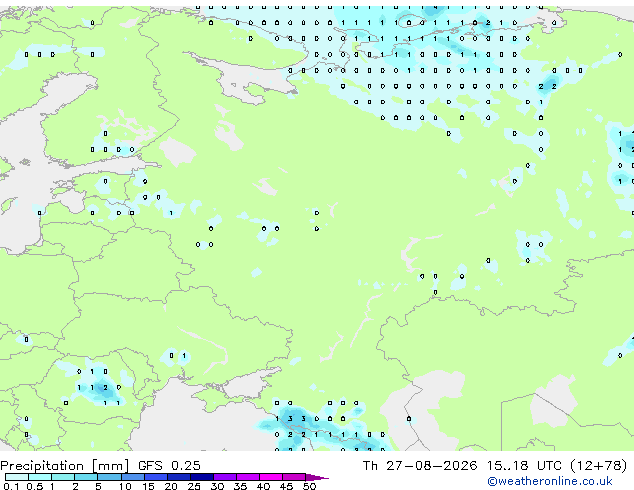Click legend value '40'
634x490 pixels.
tap(263, 486)
